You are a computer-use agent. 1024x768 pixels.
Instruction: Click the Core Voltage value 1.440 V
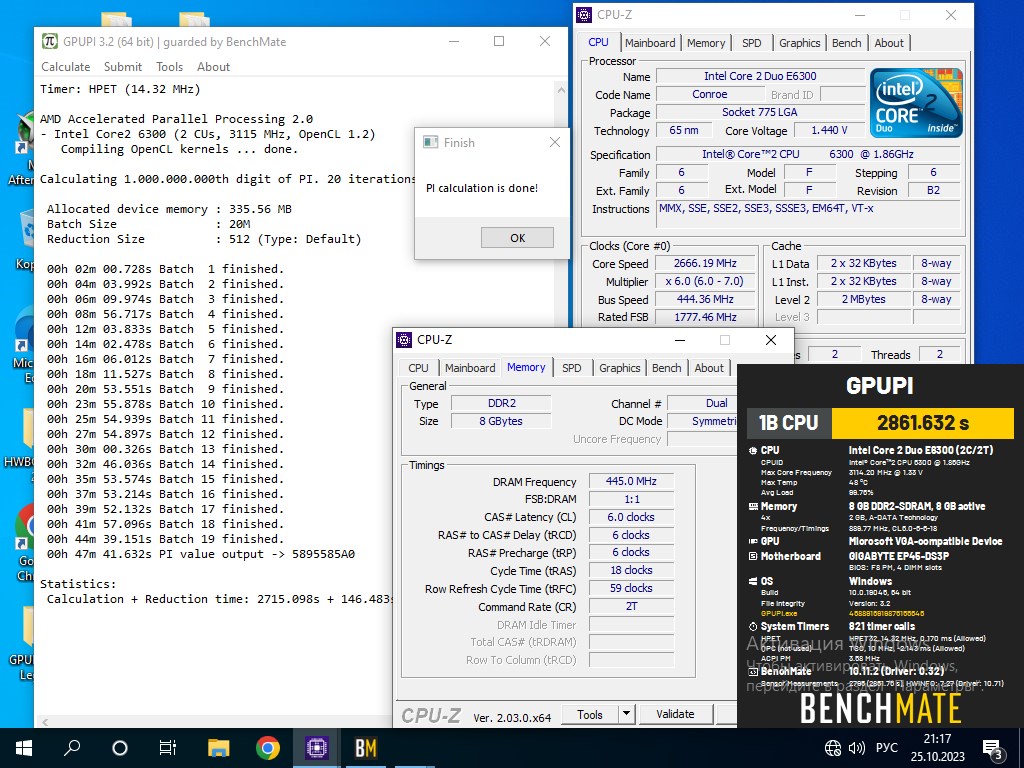[829, 131]
